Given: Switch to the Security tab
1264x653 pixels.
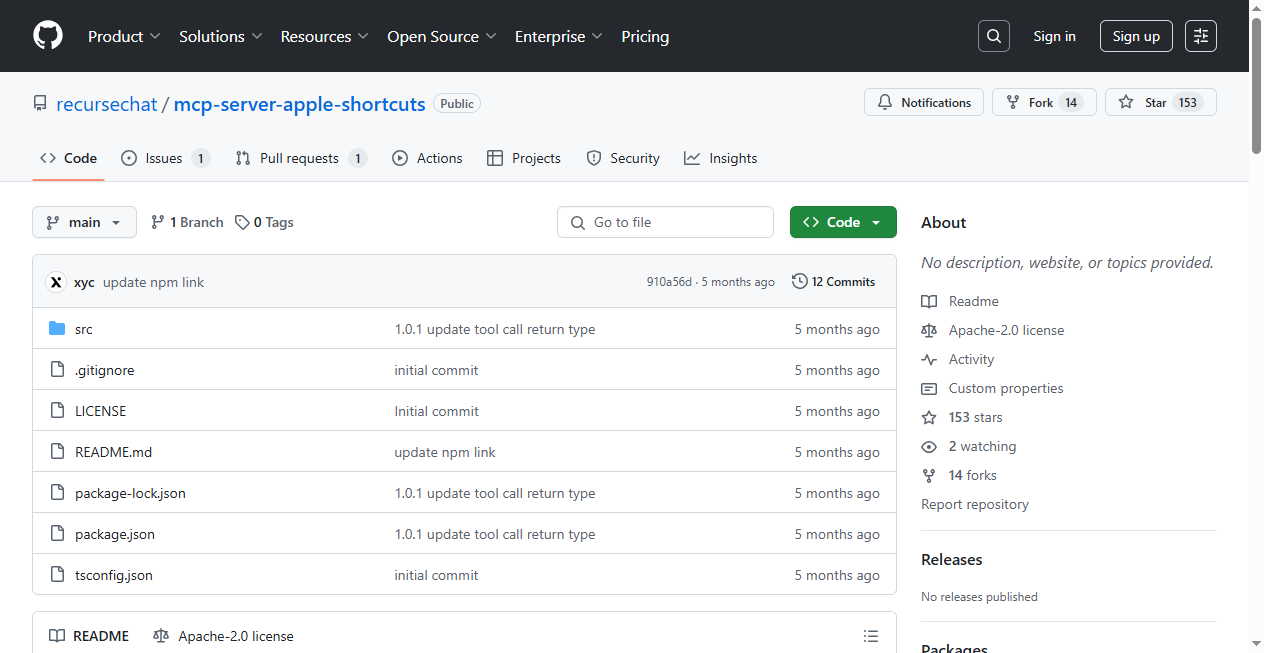Looking at the screenshot, I should coord(623,158).
